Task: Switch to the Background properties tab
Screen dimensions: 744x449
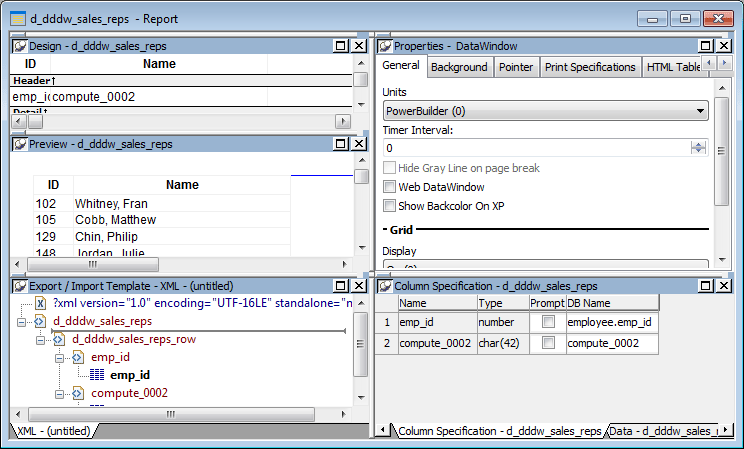Action: coord(459,67)
